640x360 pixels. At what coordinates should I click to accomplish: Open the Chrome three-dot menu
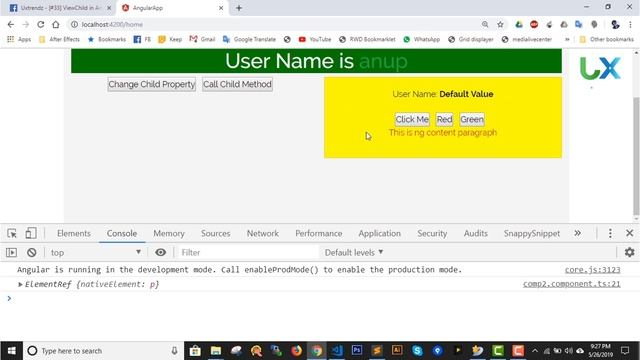click(x=630, y=24)
